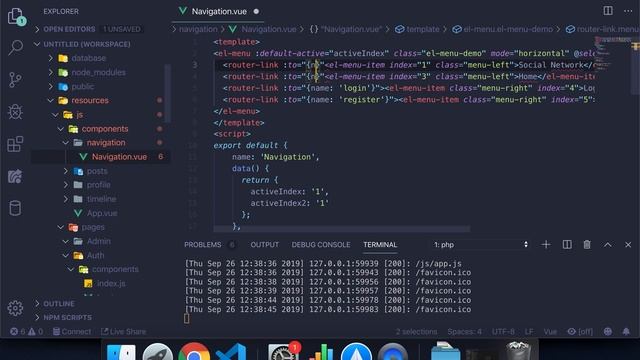Click the feedback smiley in status bar
Image resolution: width=640 pixels, height=360 pixels.
tap(608, 331)
